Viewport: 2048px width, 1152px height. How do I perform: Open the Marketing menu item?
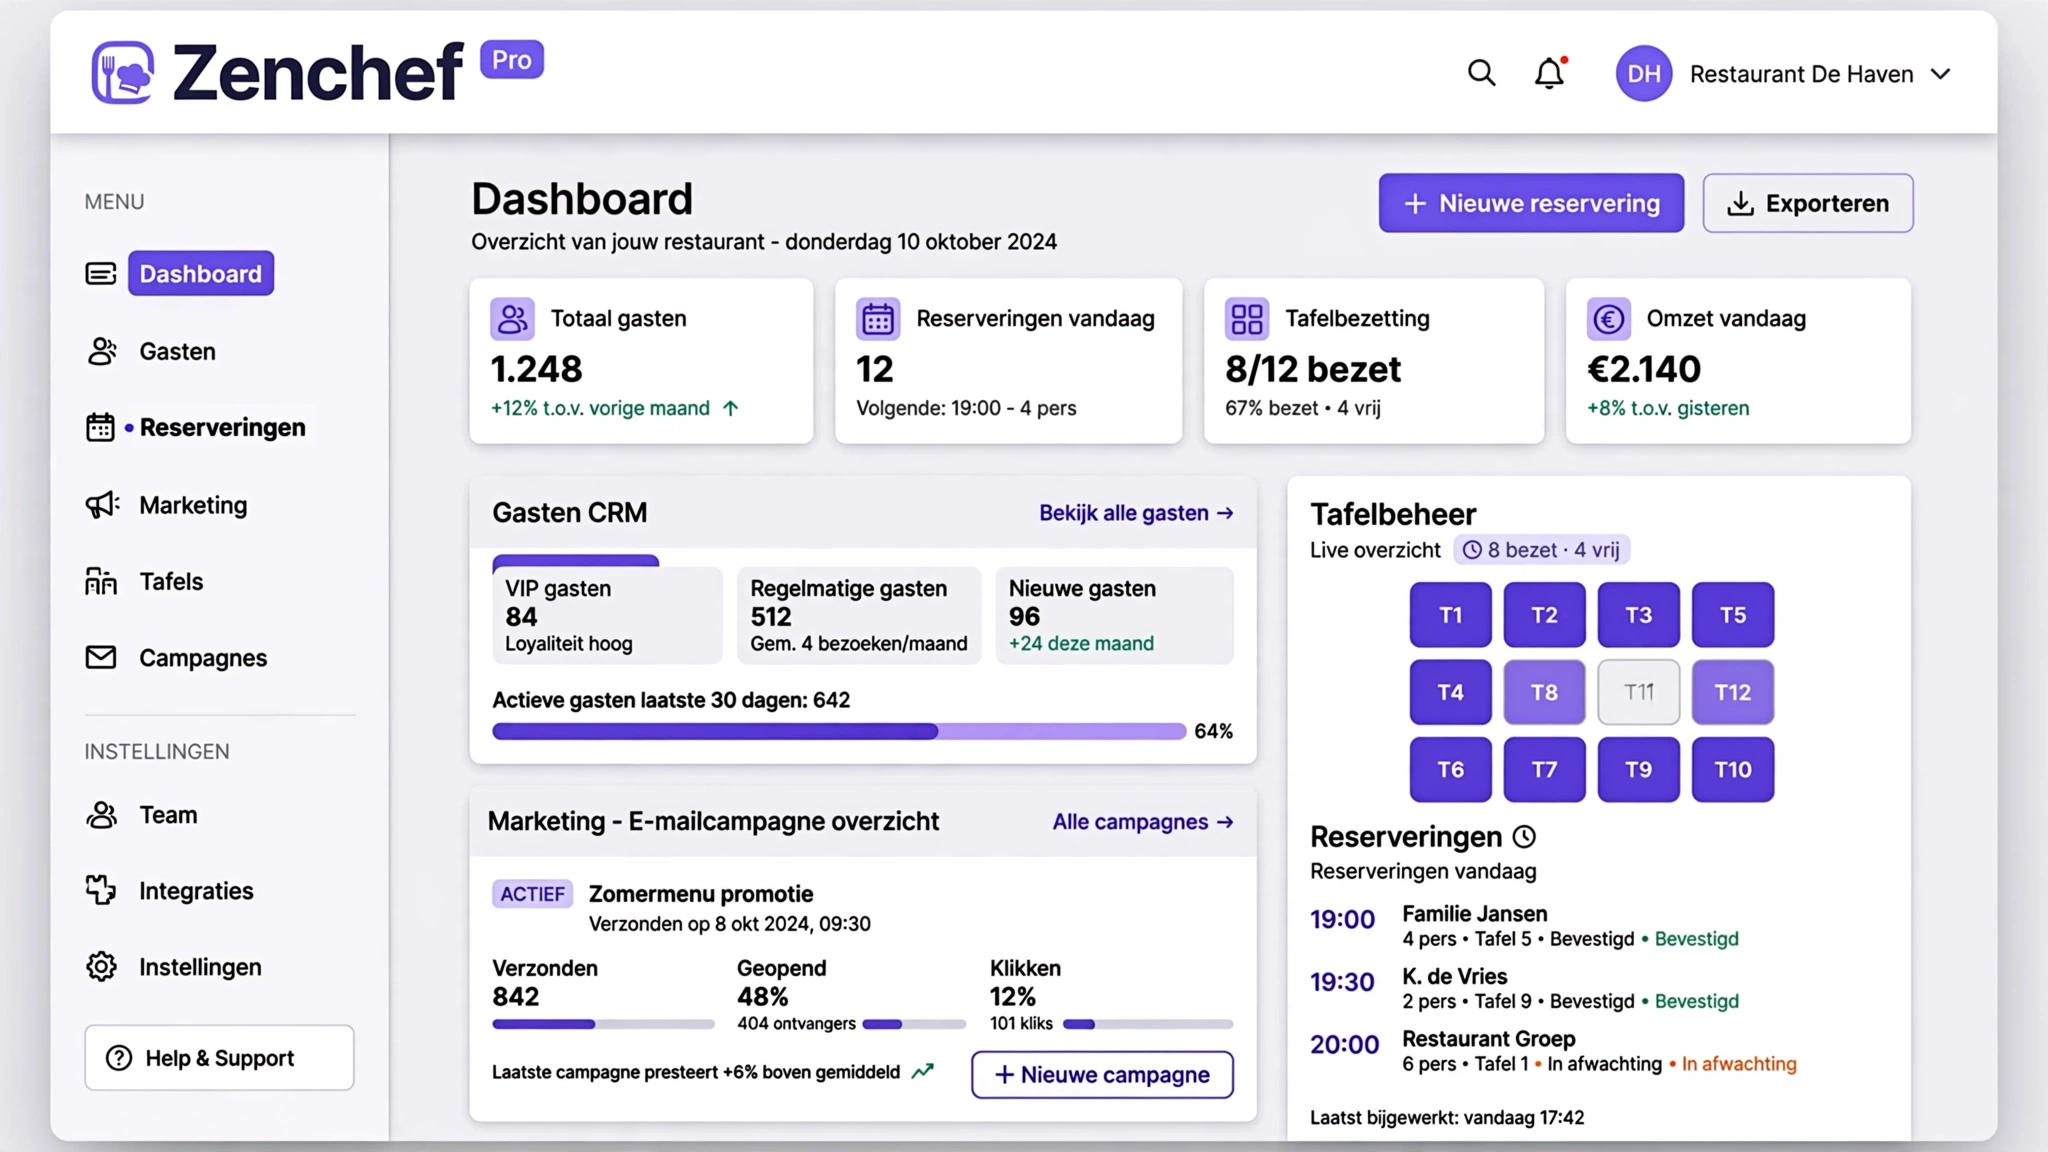point(193,505)
